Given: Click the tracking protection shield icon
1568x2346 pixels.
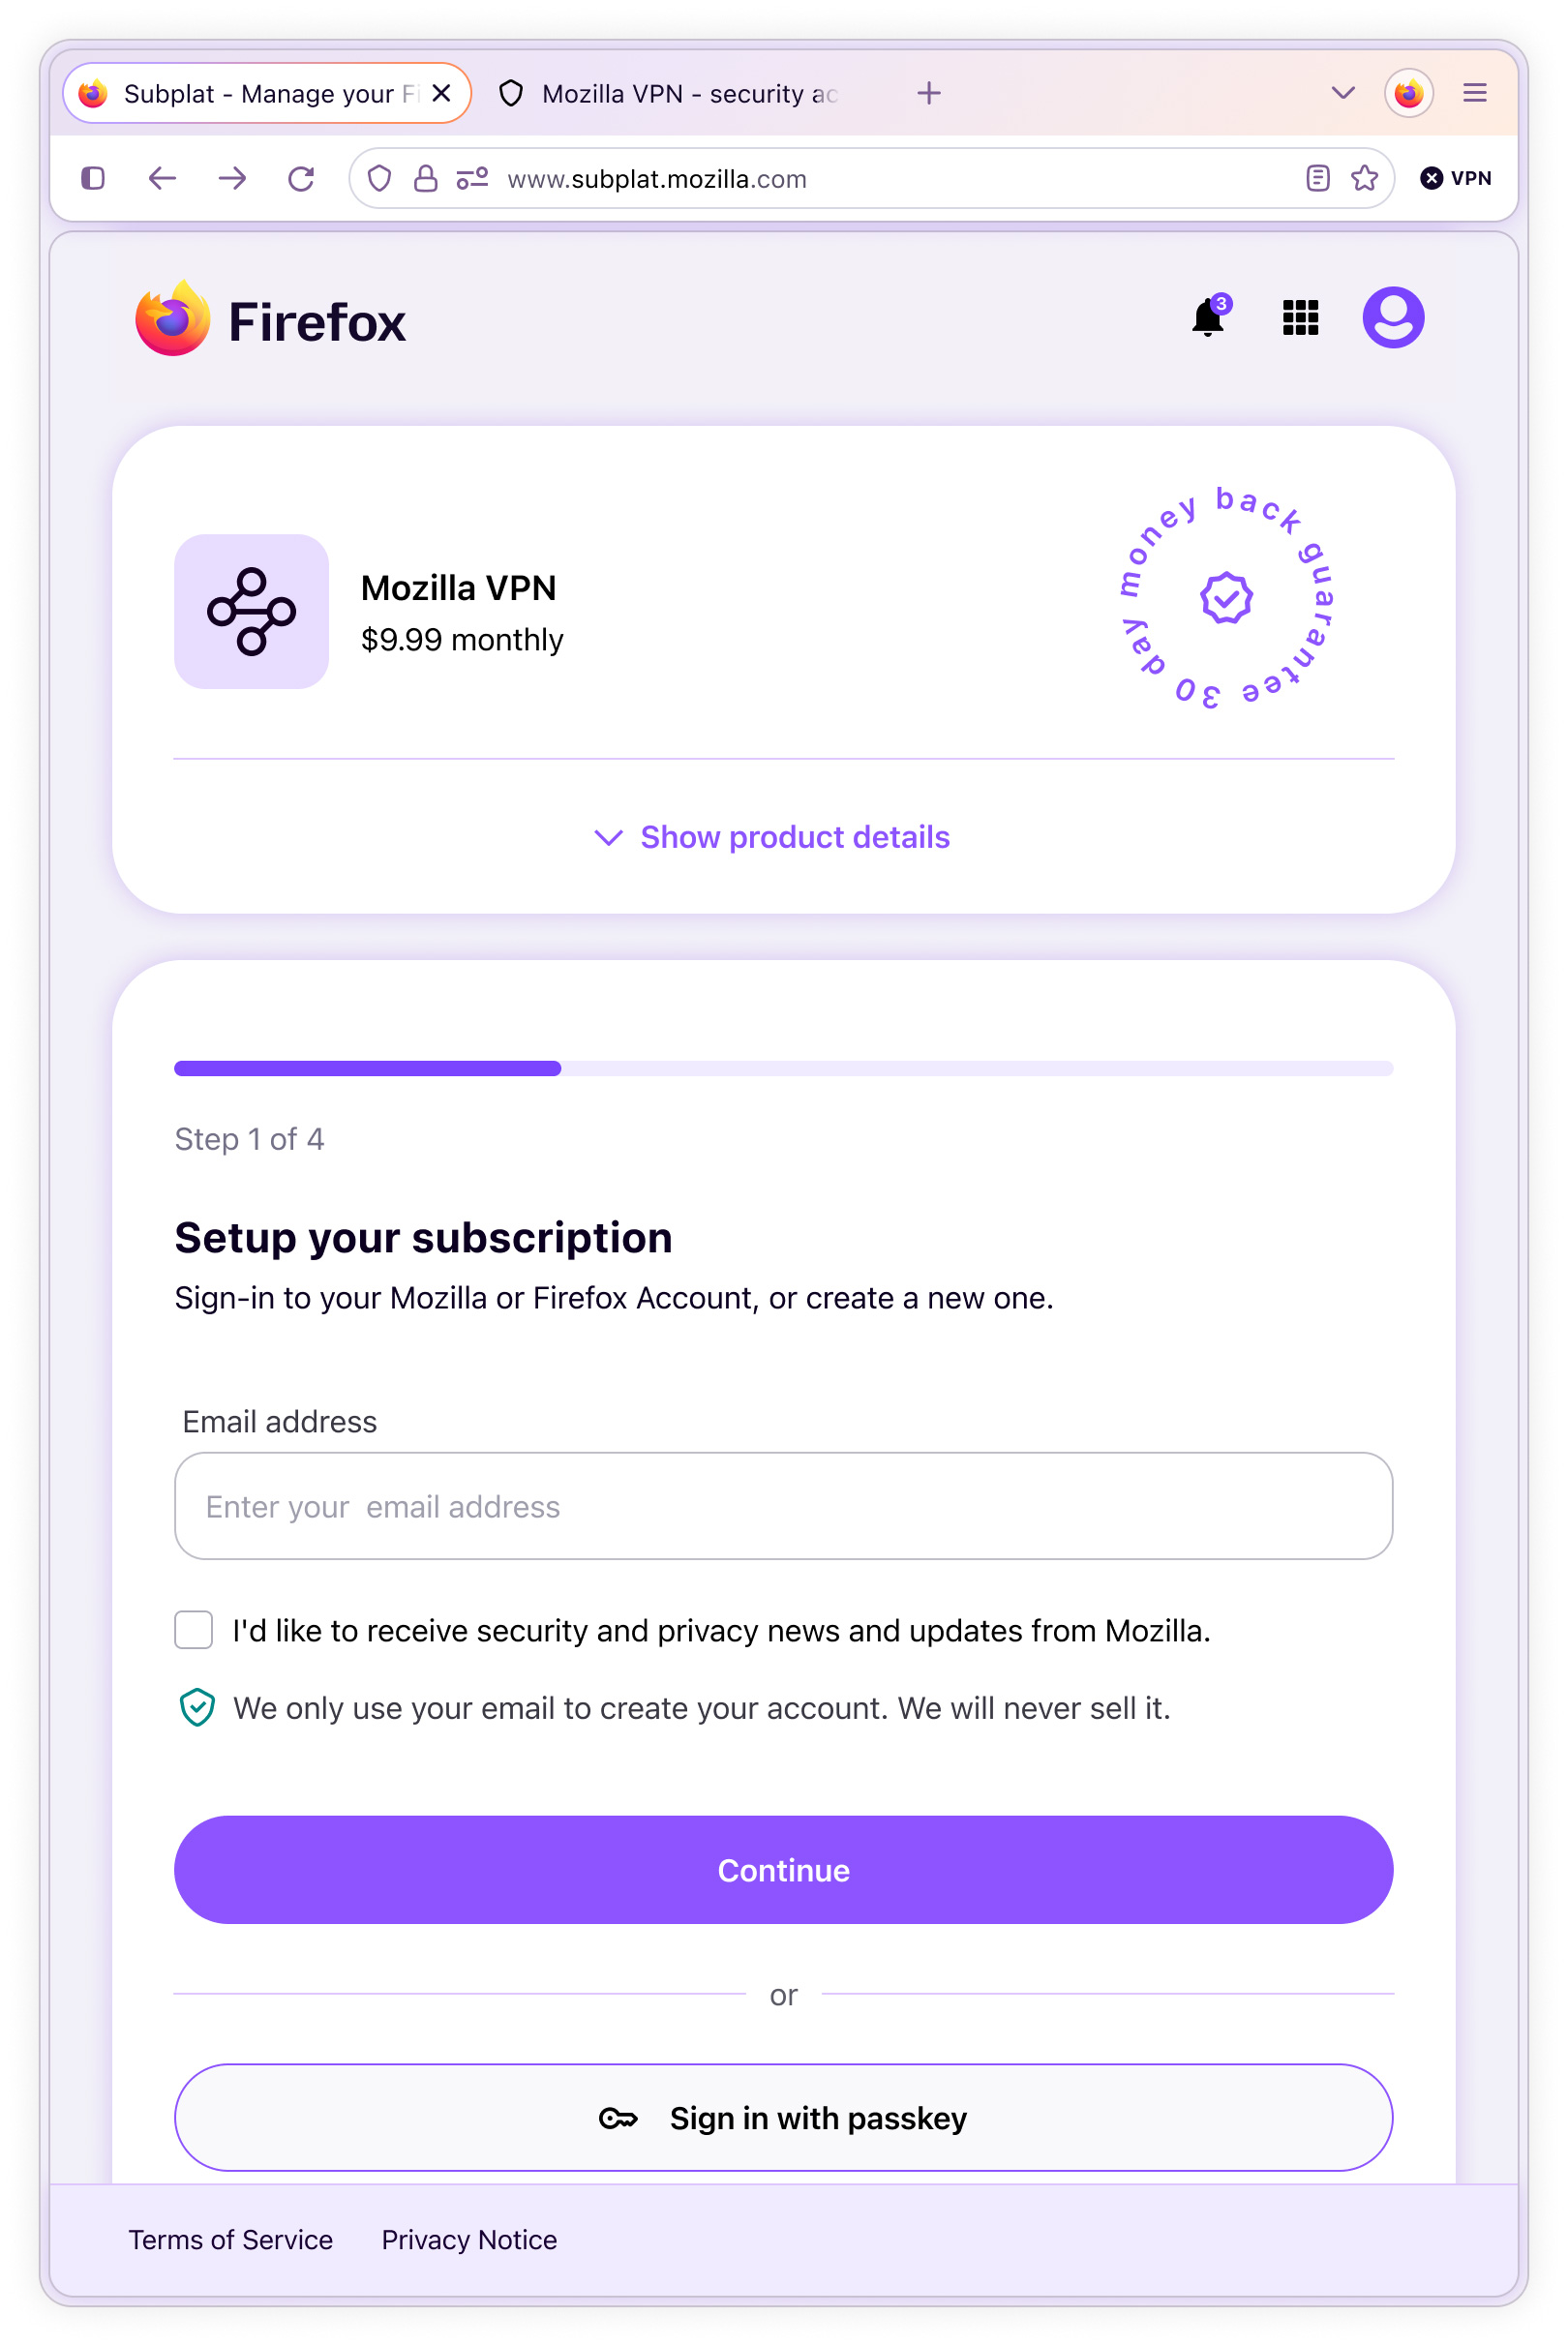Looking at the screenshot, I should [379, 178].
